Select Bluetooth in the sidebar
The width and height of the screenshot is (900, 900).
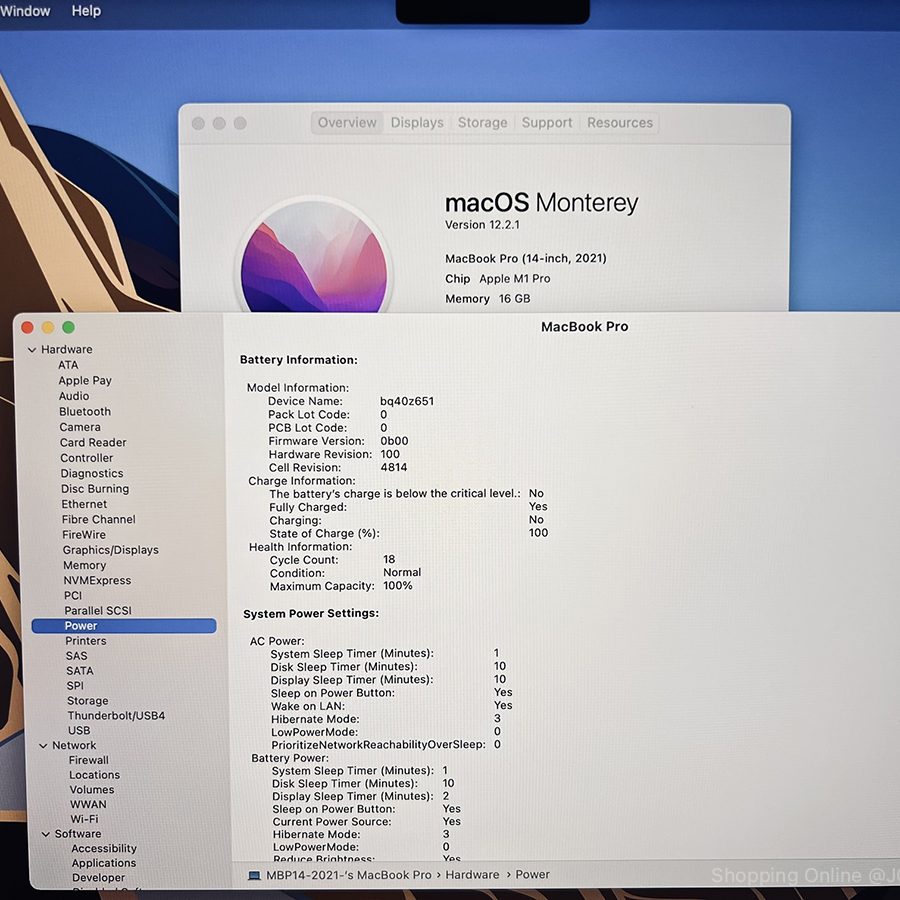85,412
